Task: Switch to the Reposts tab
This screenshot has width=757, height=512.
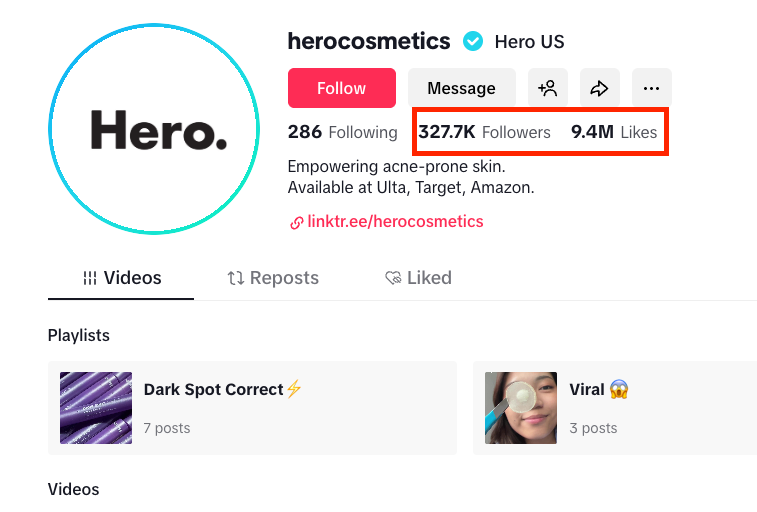Action: click(x=273, y=278)
